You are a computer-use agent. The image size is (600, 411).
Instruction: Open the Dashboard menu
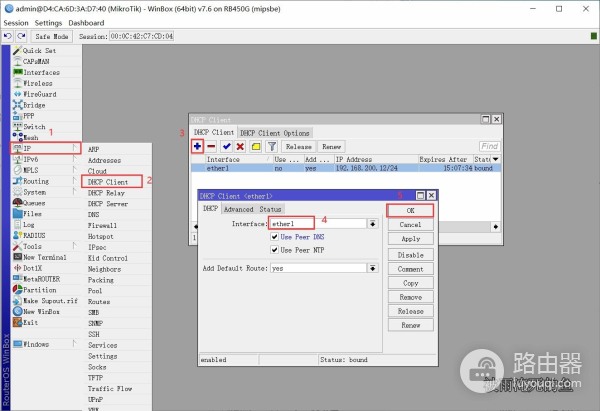coord(86,23)
